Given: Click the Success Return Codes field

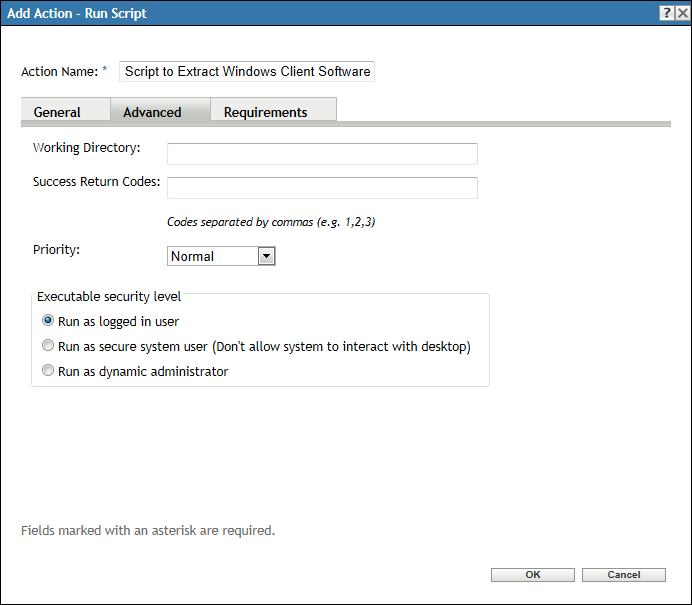Looking at the screenshot, I should pyautogui.click(x=322, y=188).
